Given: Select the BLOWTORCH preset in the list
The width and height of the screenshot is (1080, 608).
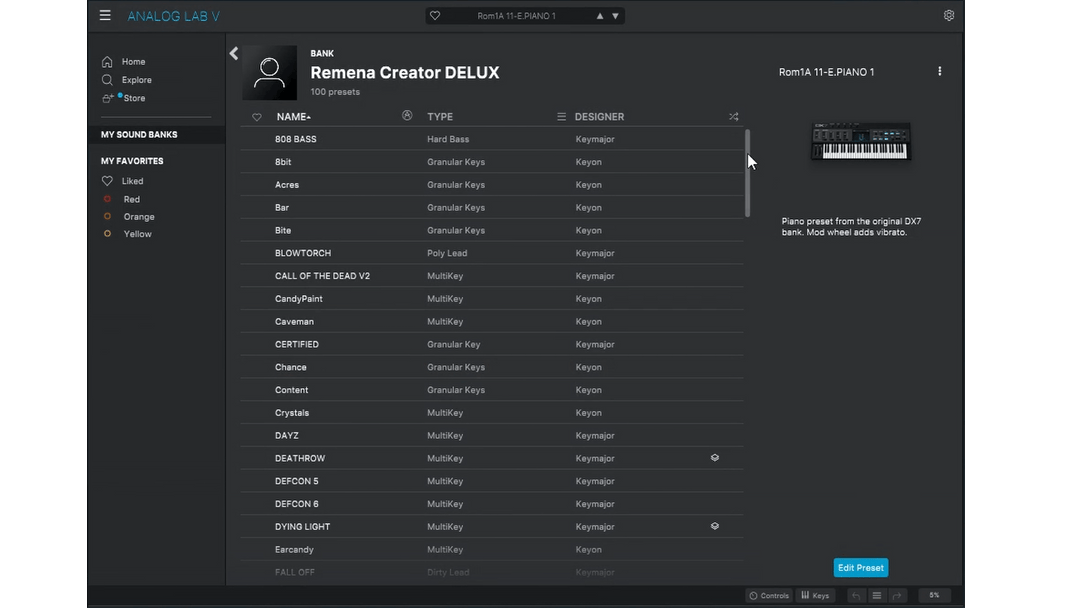Looking at the screenshot, I should click(303, 253).
